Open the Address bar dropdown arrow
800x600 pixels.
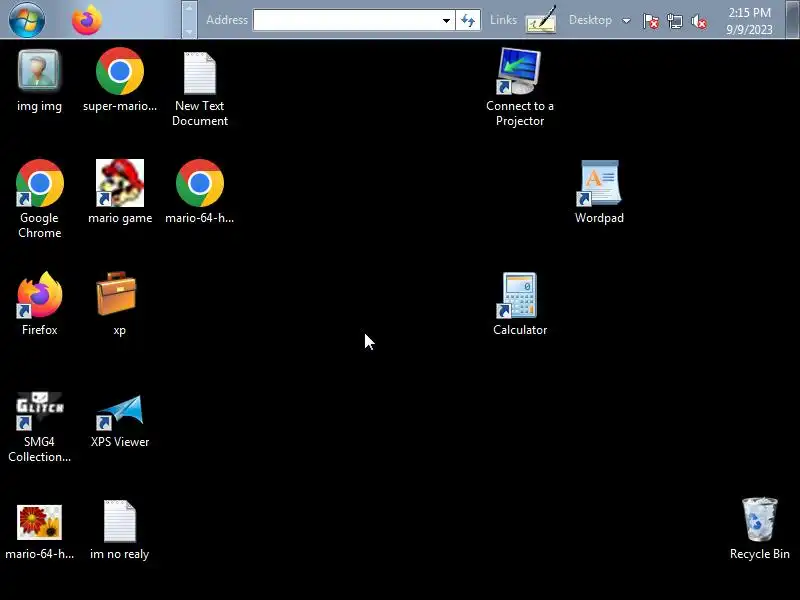pyautogui.click(x=446, y=21)
